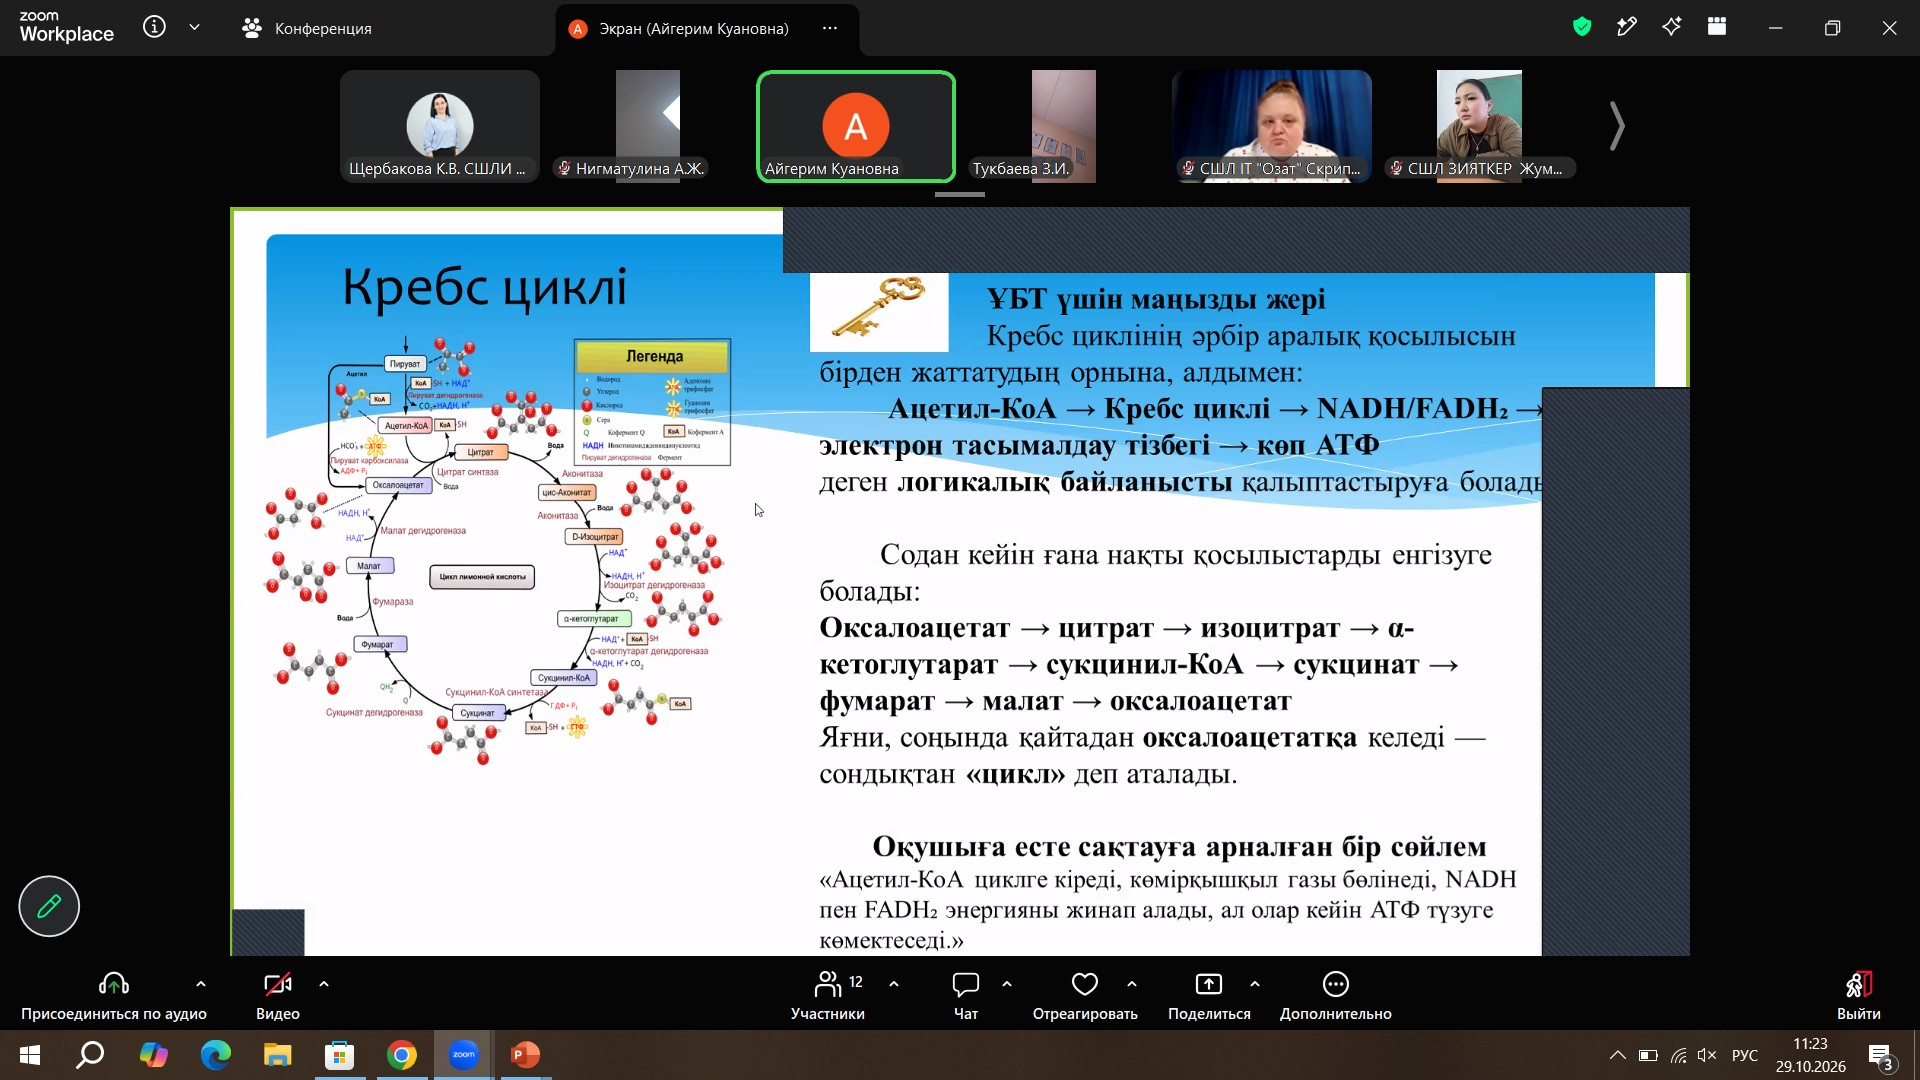The width and height of the screenshot is (1920, 1080).
Task: Select Щербакова К.В. participant thumbnail
Action: pos(440,126)
